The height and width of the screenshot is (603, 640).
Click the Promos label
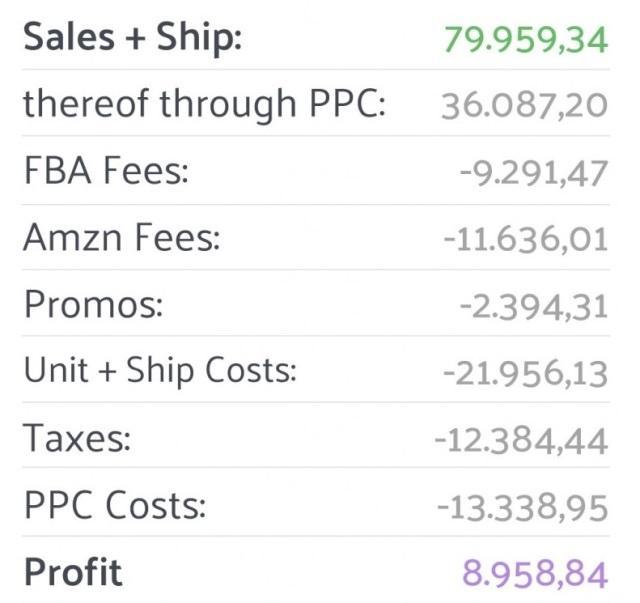point(93,305)
